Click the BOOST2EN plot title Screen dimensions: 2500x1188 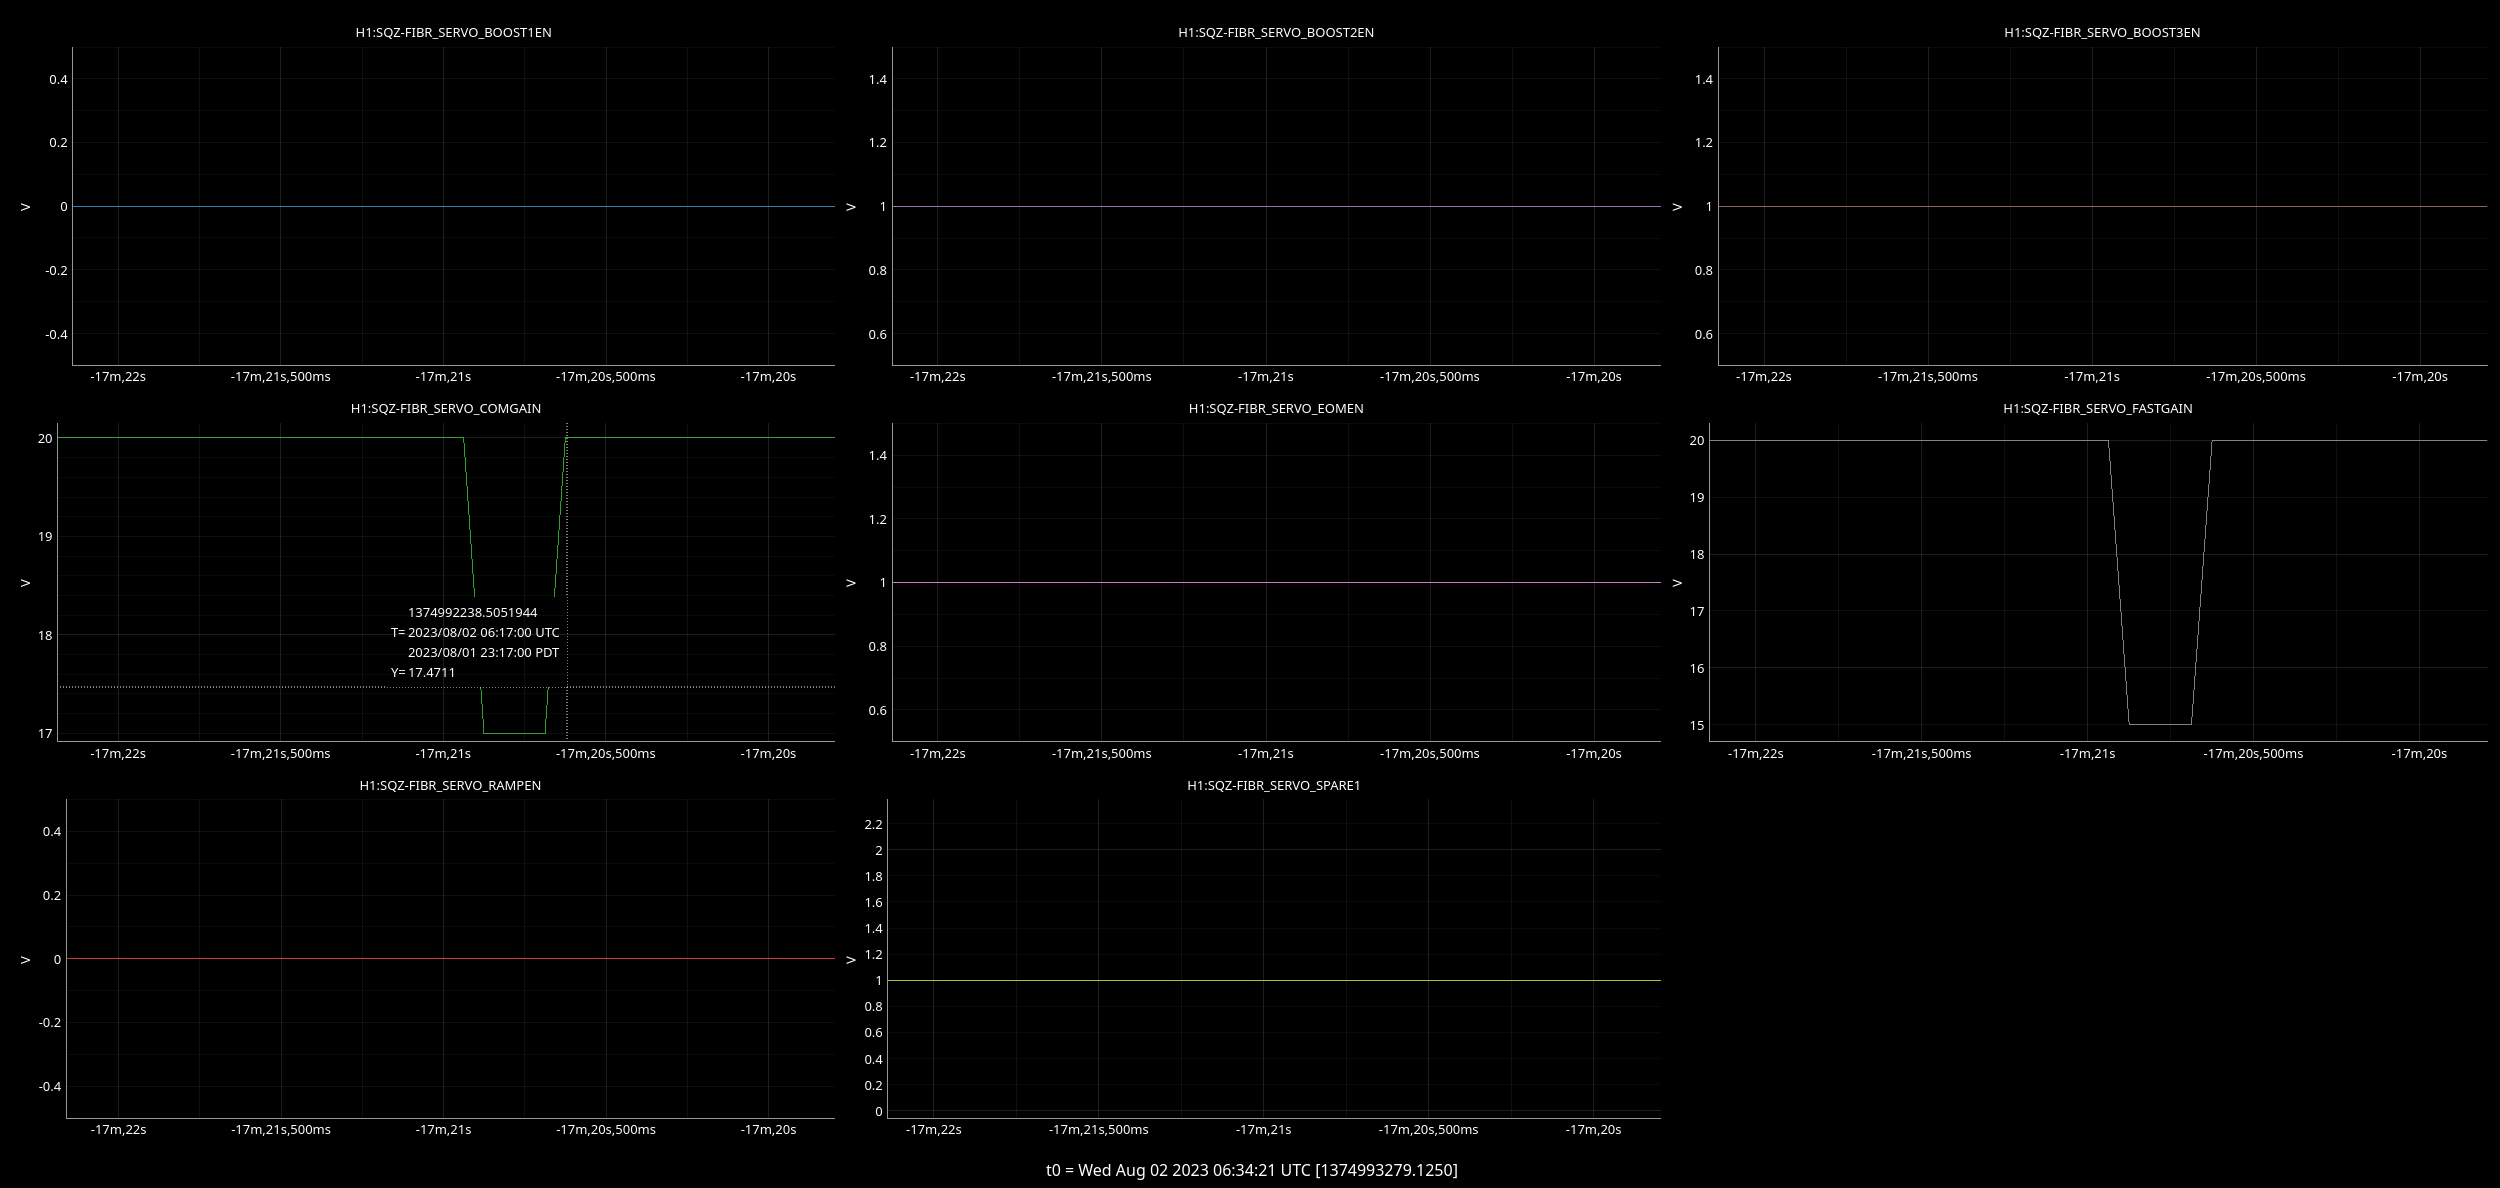tap(1275, 32)
